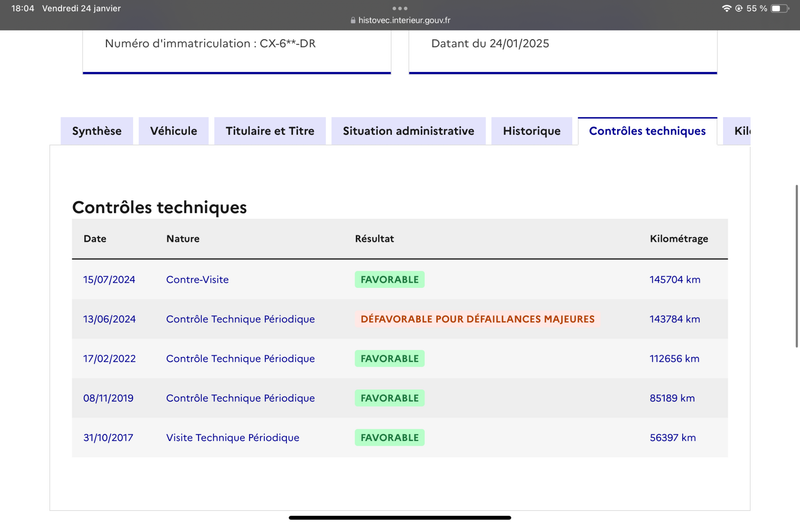Image resolution: width=800 pixels, height=525 pixels.
Task: Open the Véhicule tab
Action: tap(173, 131)
